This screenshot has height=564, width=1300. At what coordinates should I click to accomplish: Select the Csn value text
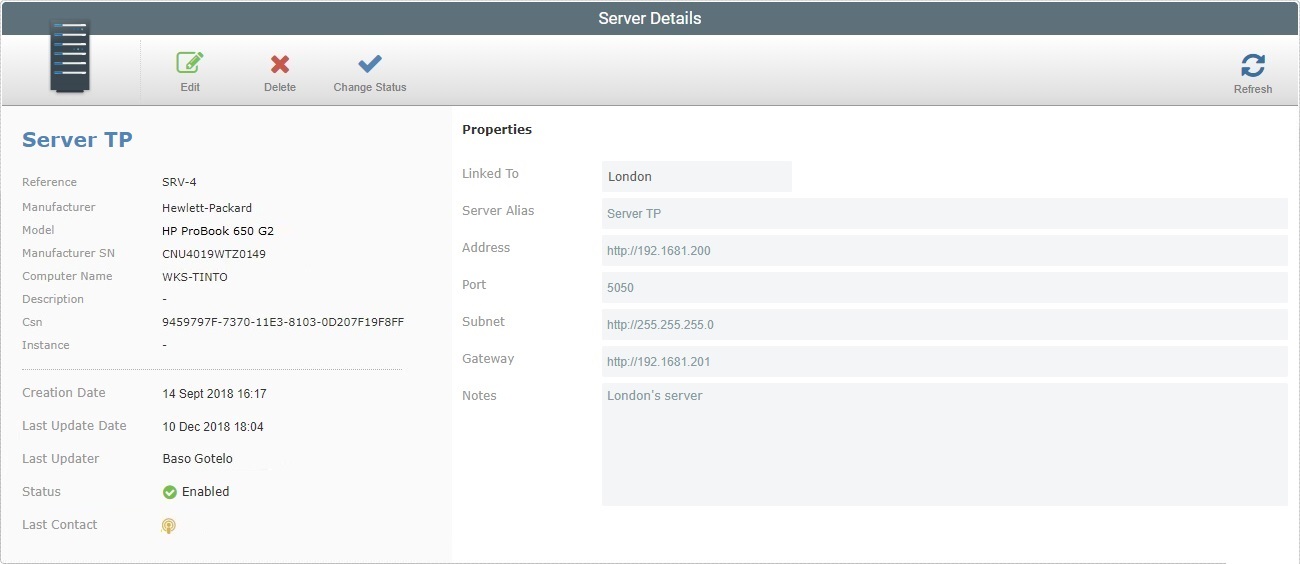click(x=282, y=323)
